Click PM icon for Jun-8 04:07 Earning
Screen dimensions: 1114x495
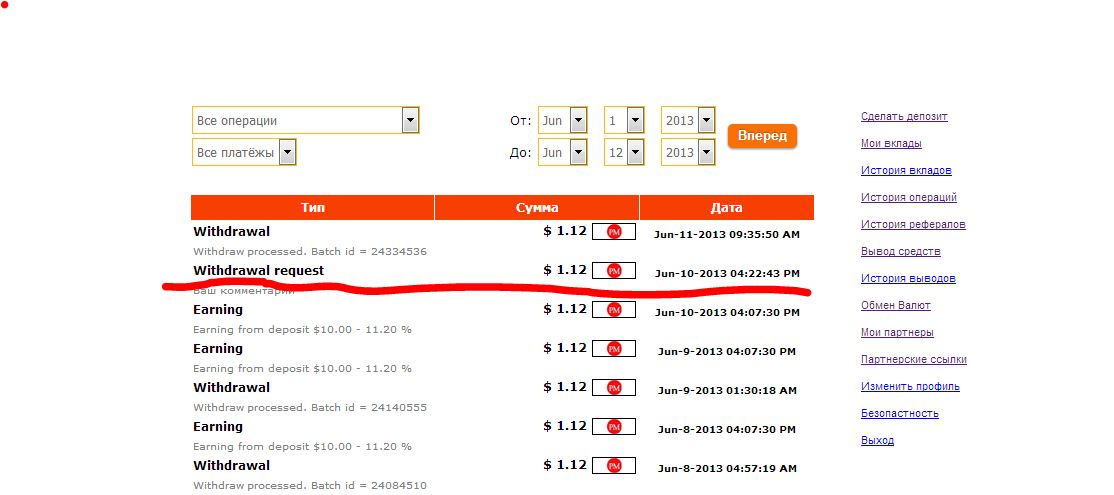point(614,427)
